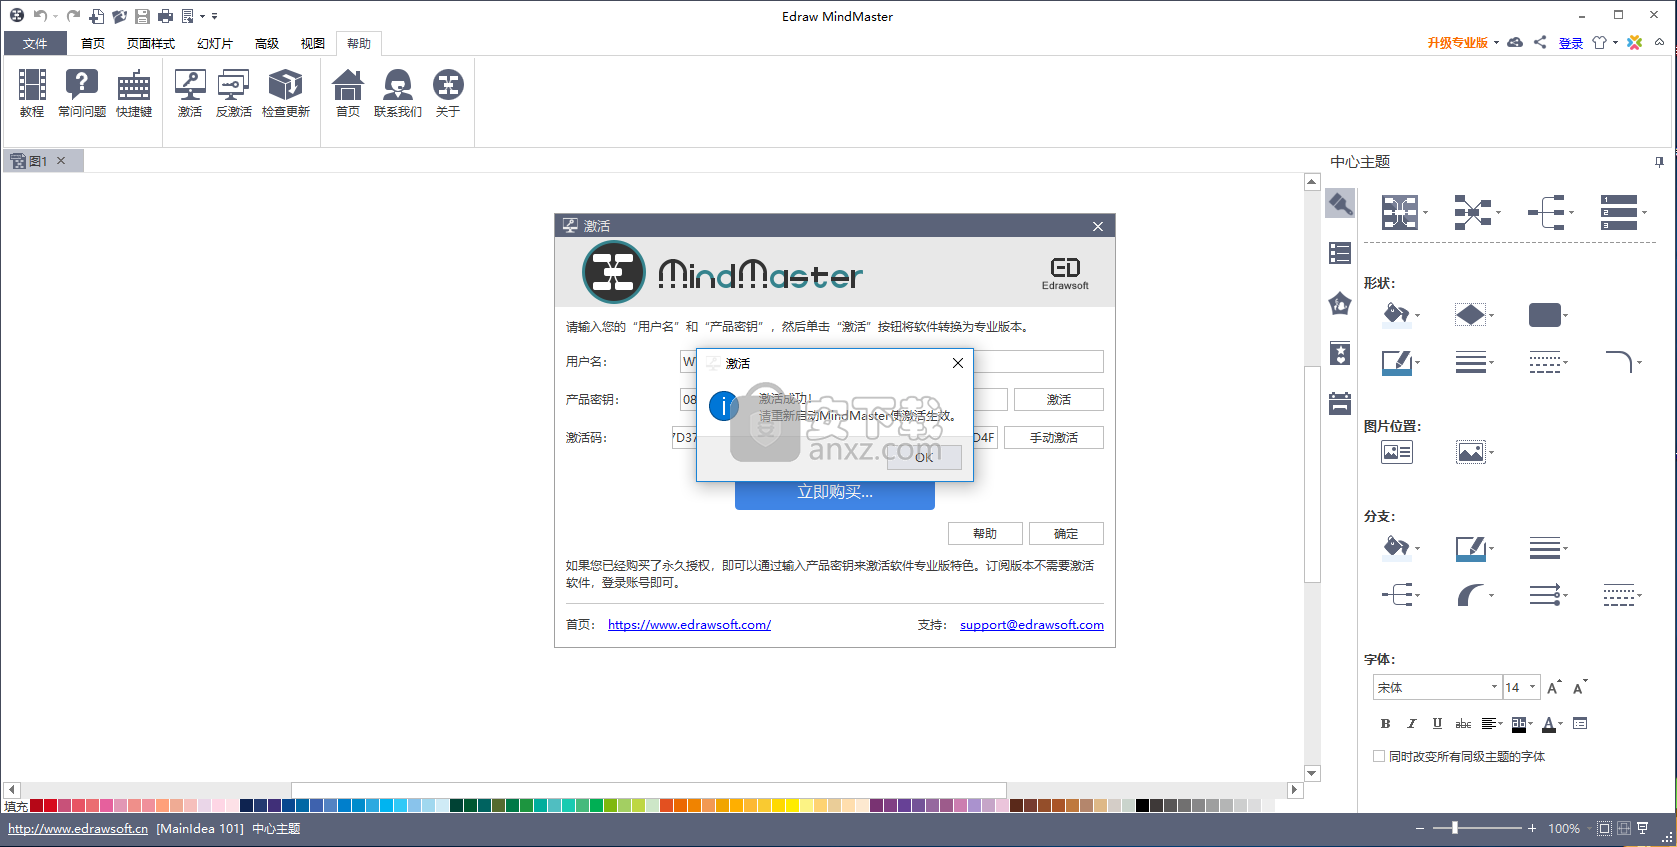
Task: Click the paint bucket under 分支
Action: click(1397, 547)
